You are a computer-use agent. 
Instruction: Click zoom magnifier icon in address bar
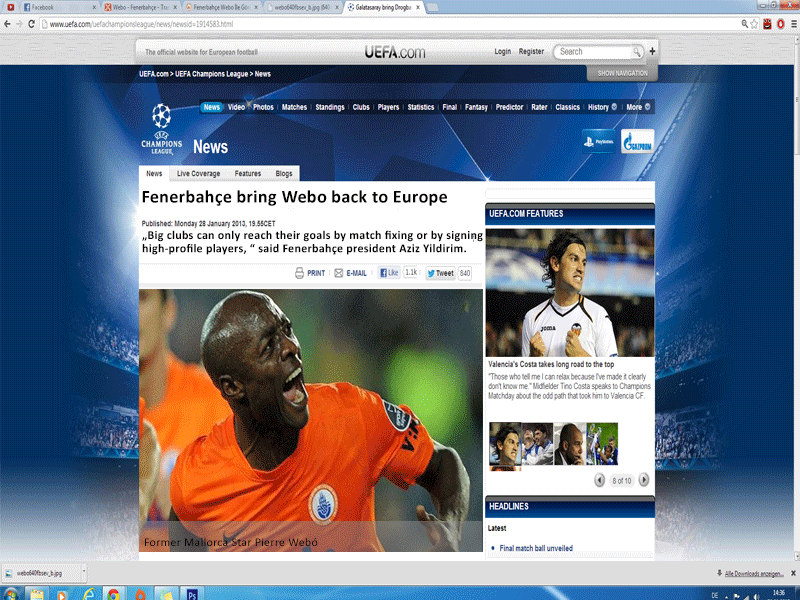click(744, 23)
